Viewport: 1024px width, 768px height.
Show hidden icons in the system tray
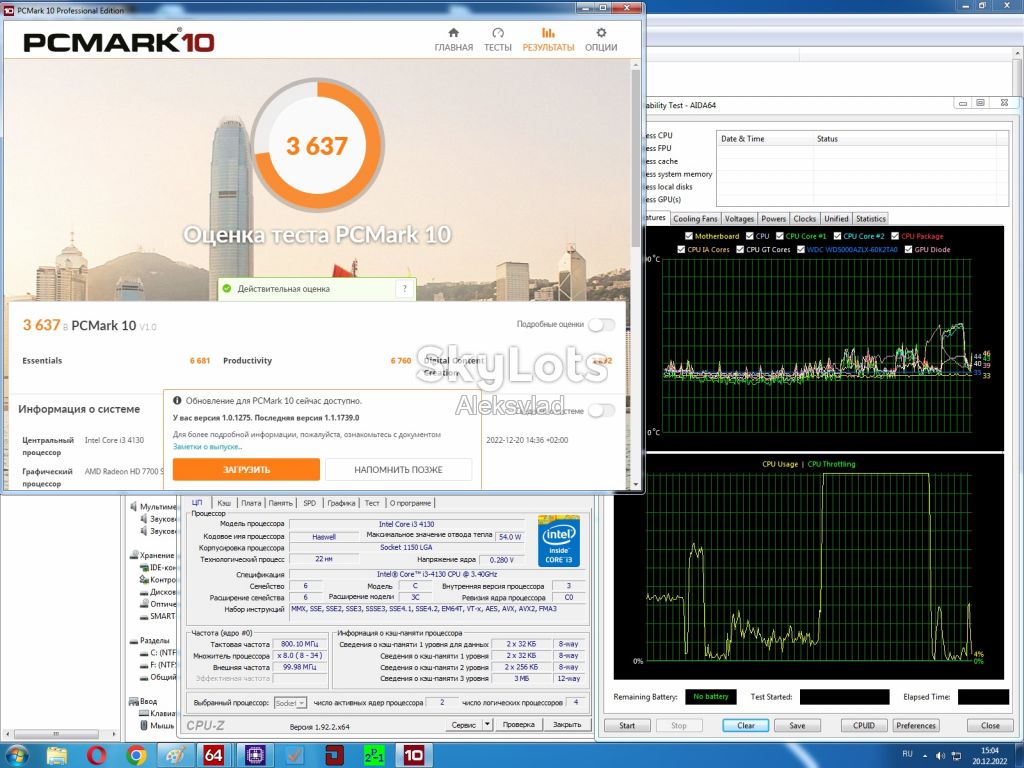(x=925, y=756)
